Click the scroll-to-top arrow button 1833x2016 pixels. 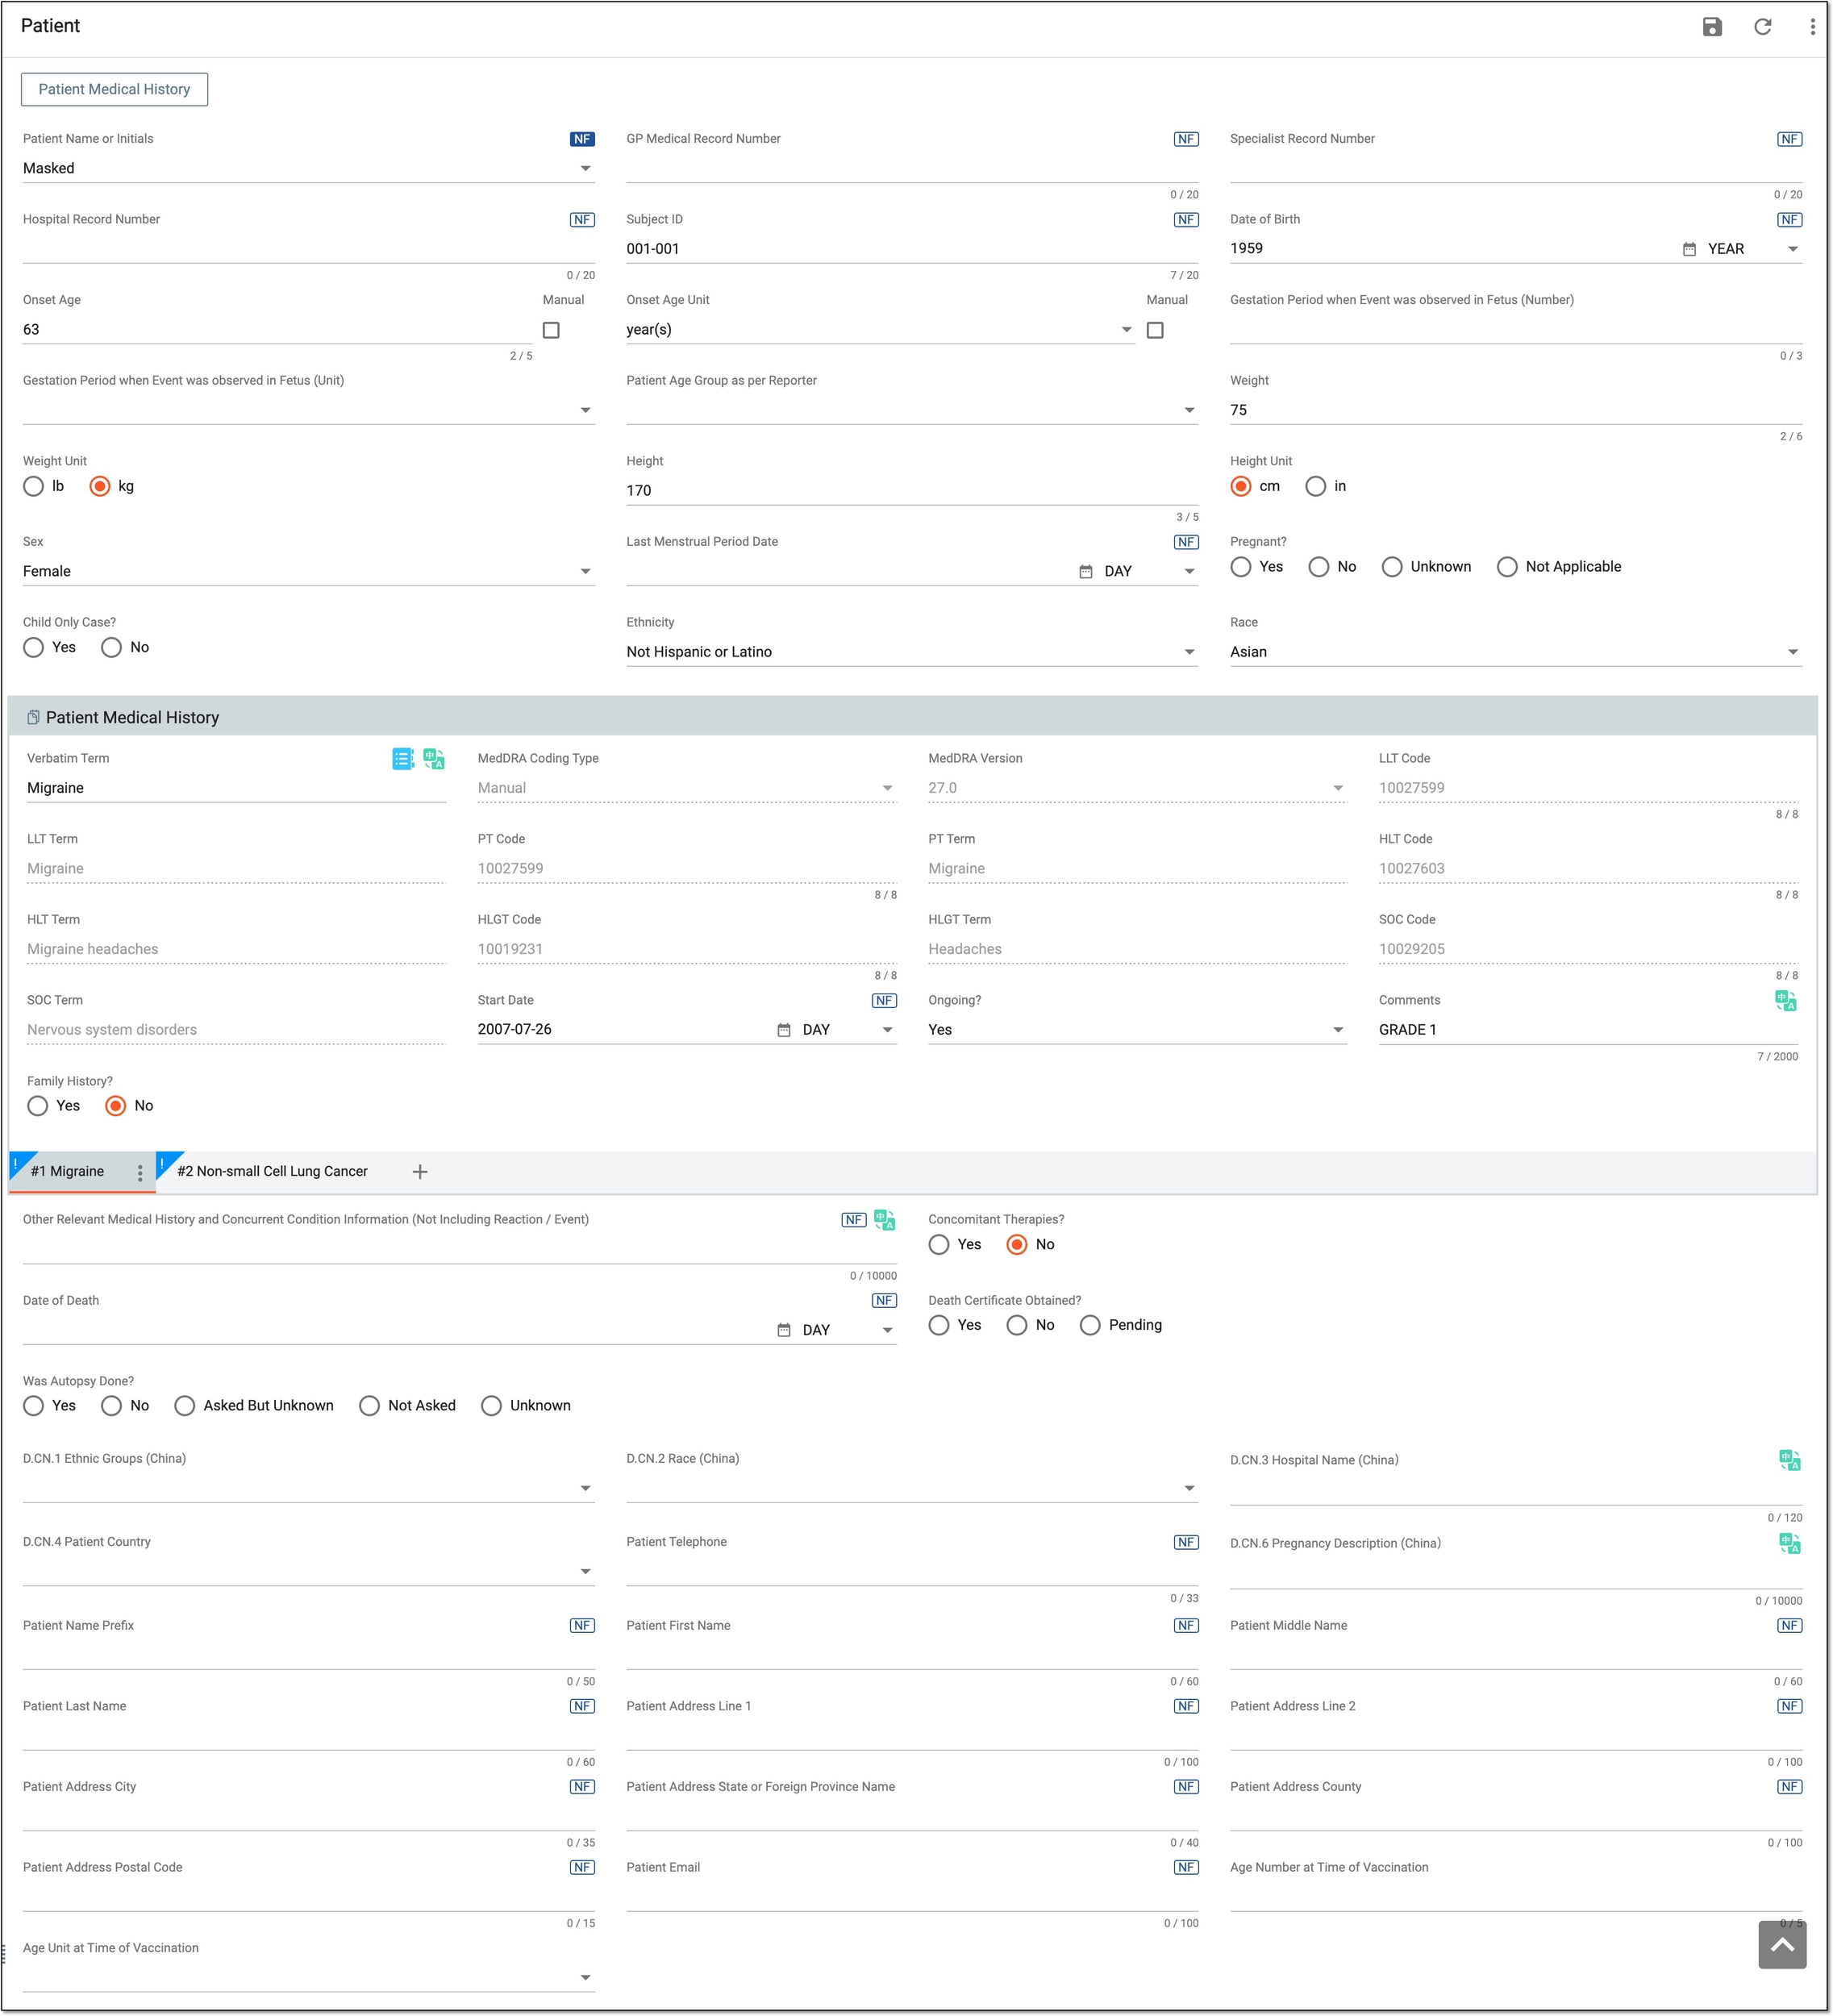1782,1945
